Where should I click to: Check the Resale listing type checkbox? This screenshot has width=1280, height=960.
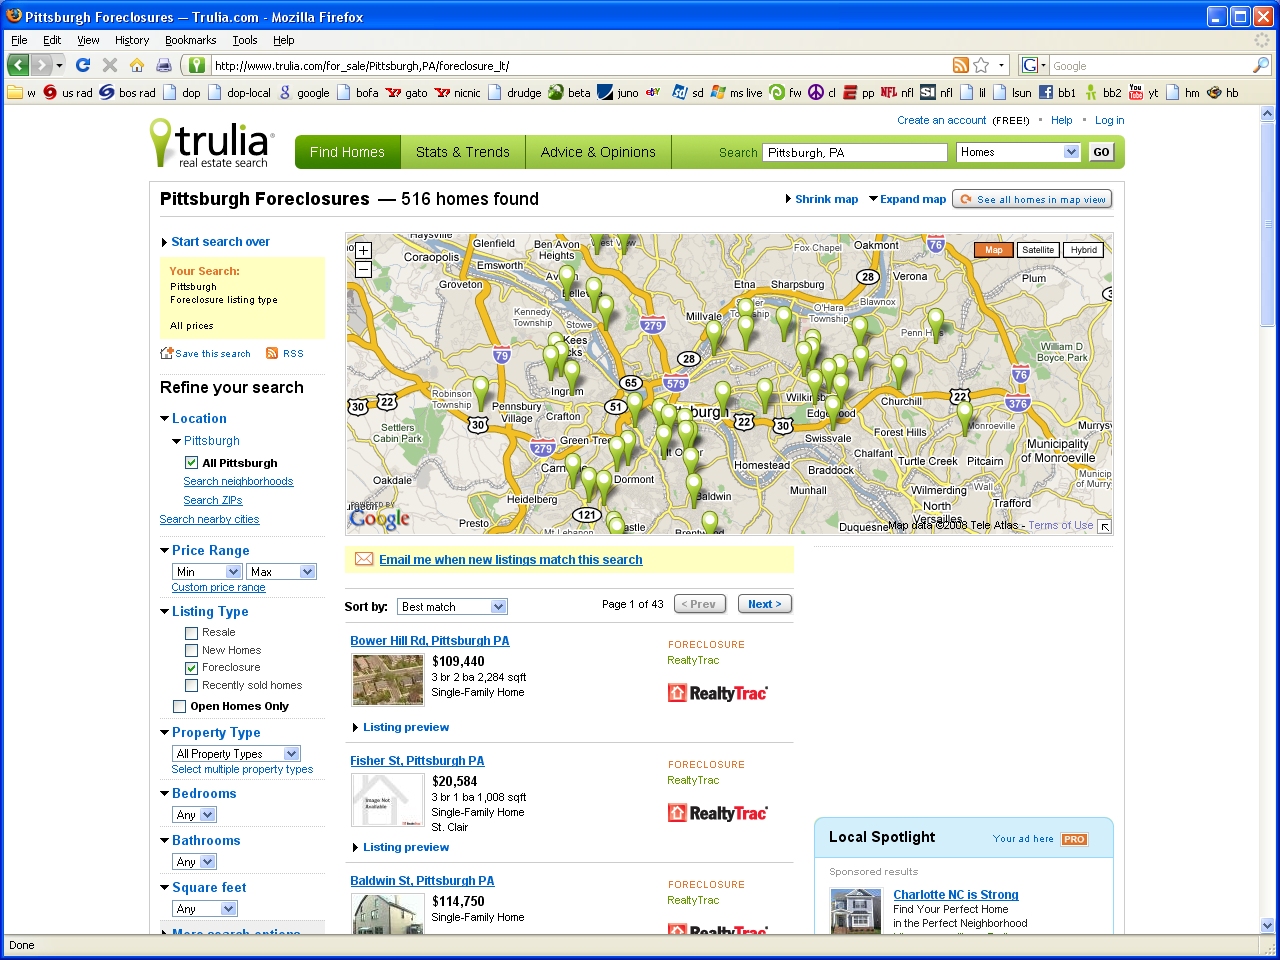(x=191, y=632)
